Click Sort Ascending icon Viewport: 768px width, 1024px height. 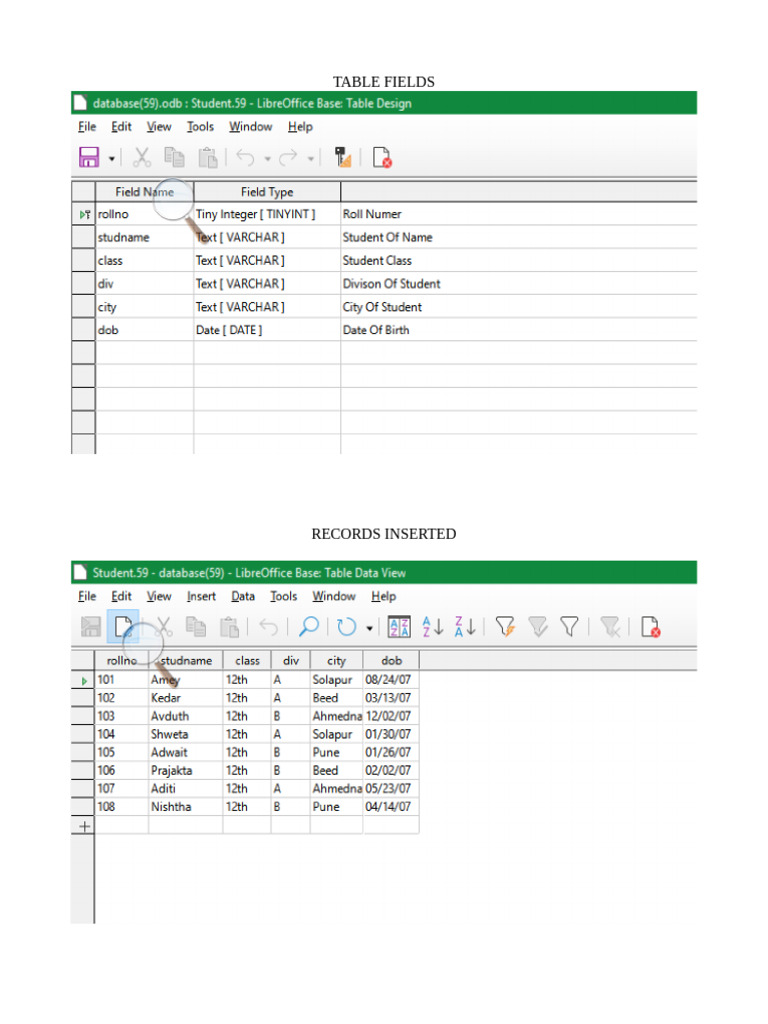(x=432, y=627)
